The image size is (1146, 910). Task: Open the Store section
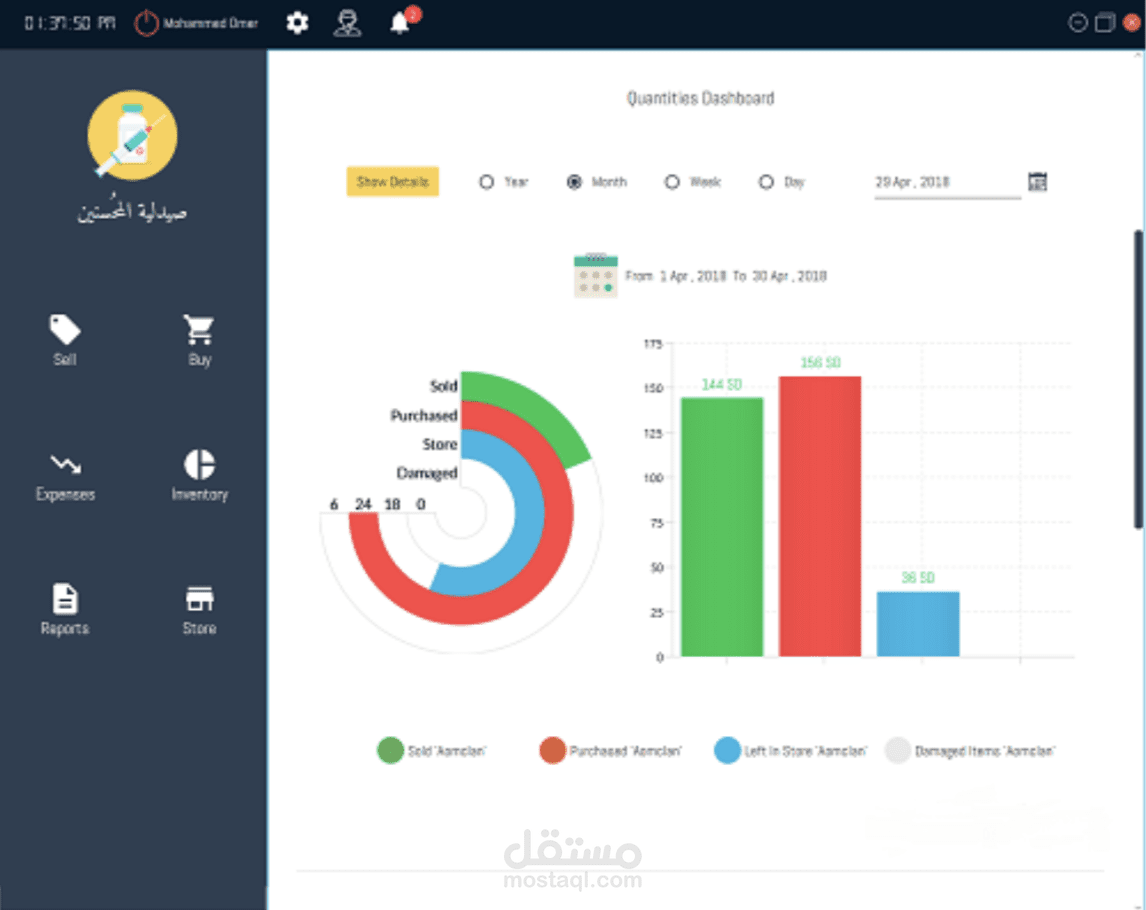(200, 610)
